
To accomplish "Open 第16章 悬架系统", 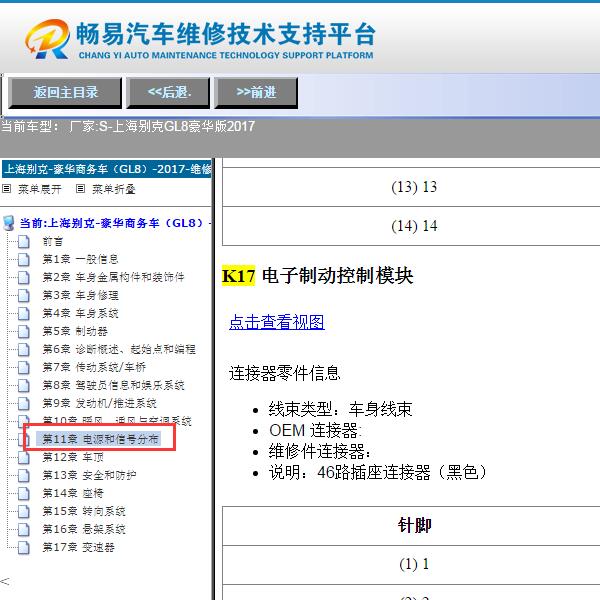I will coord(83,529).
